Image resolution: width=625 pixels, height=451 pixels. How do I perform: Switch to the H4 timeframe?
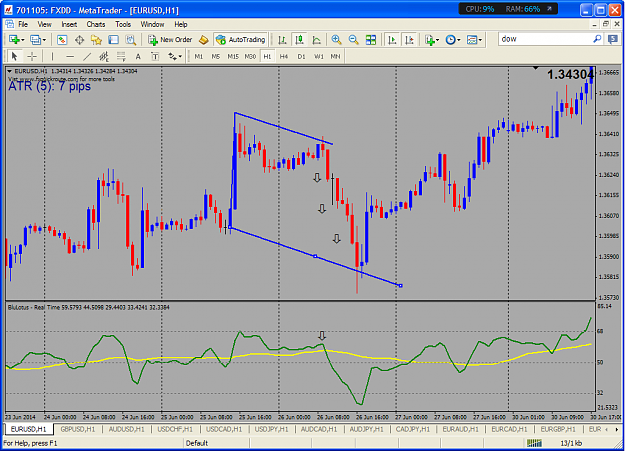click(284, 56)
